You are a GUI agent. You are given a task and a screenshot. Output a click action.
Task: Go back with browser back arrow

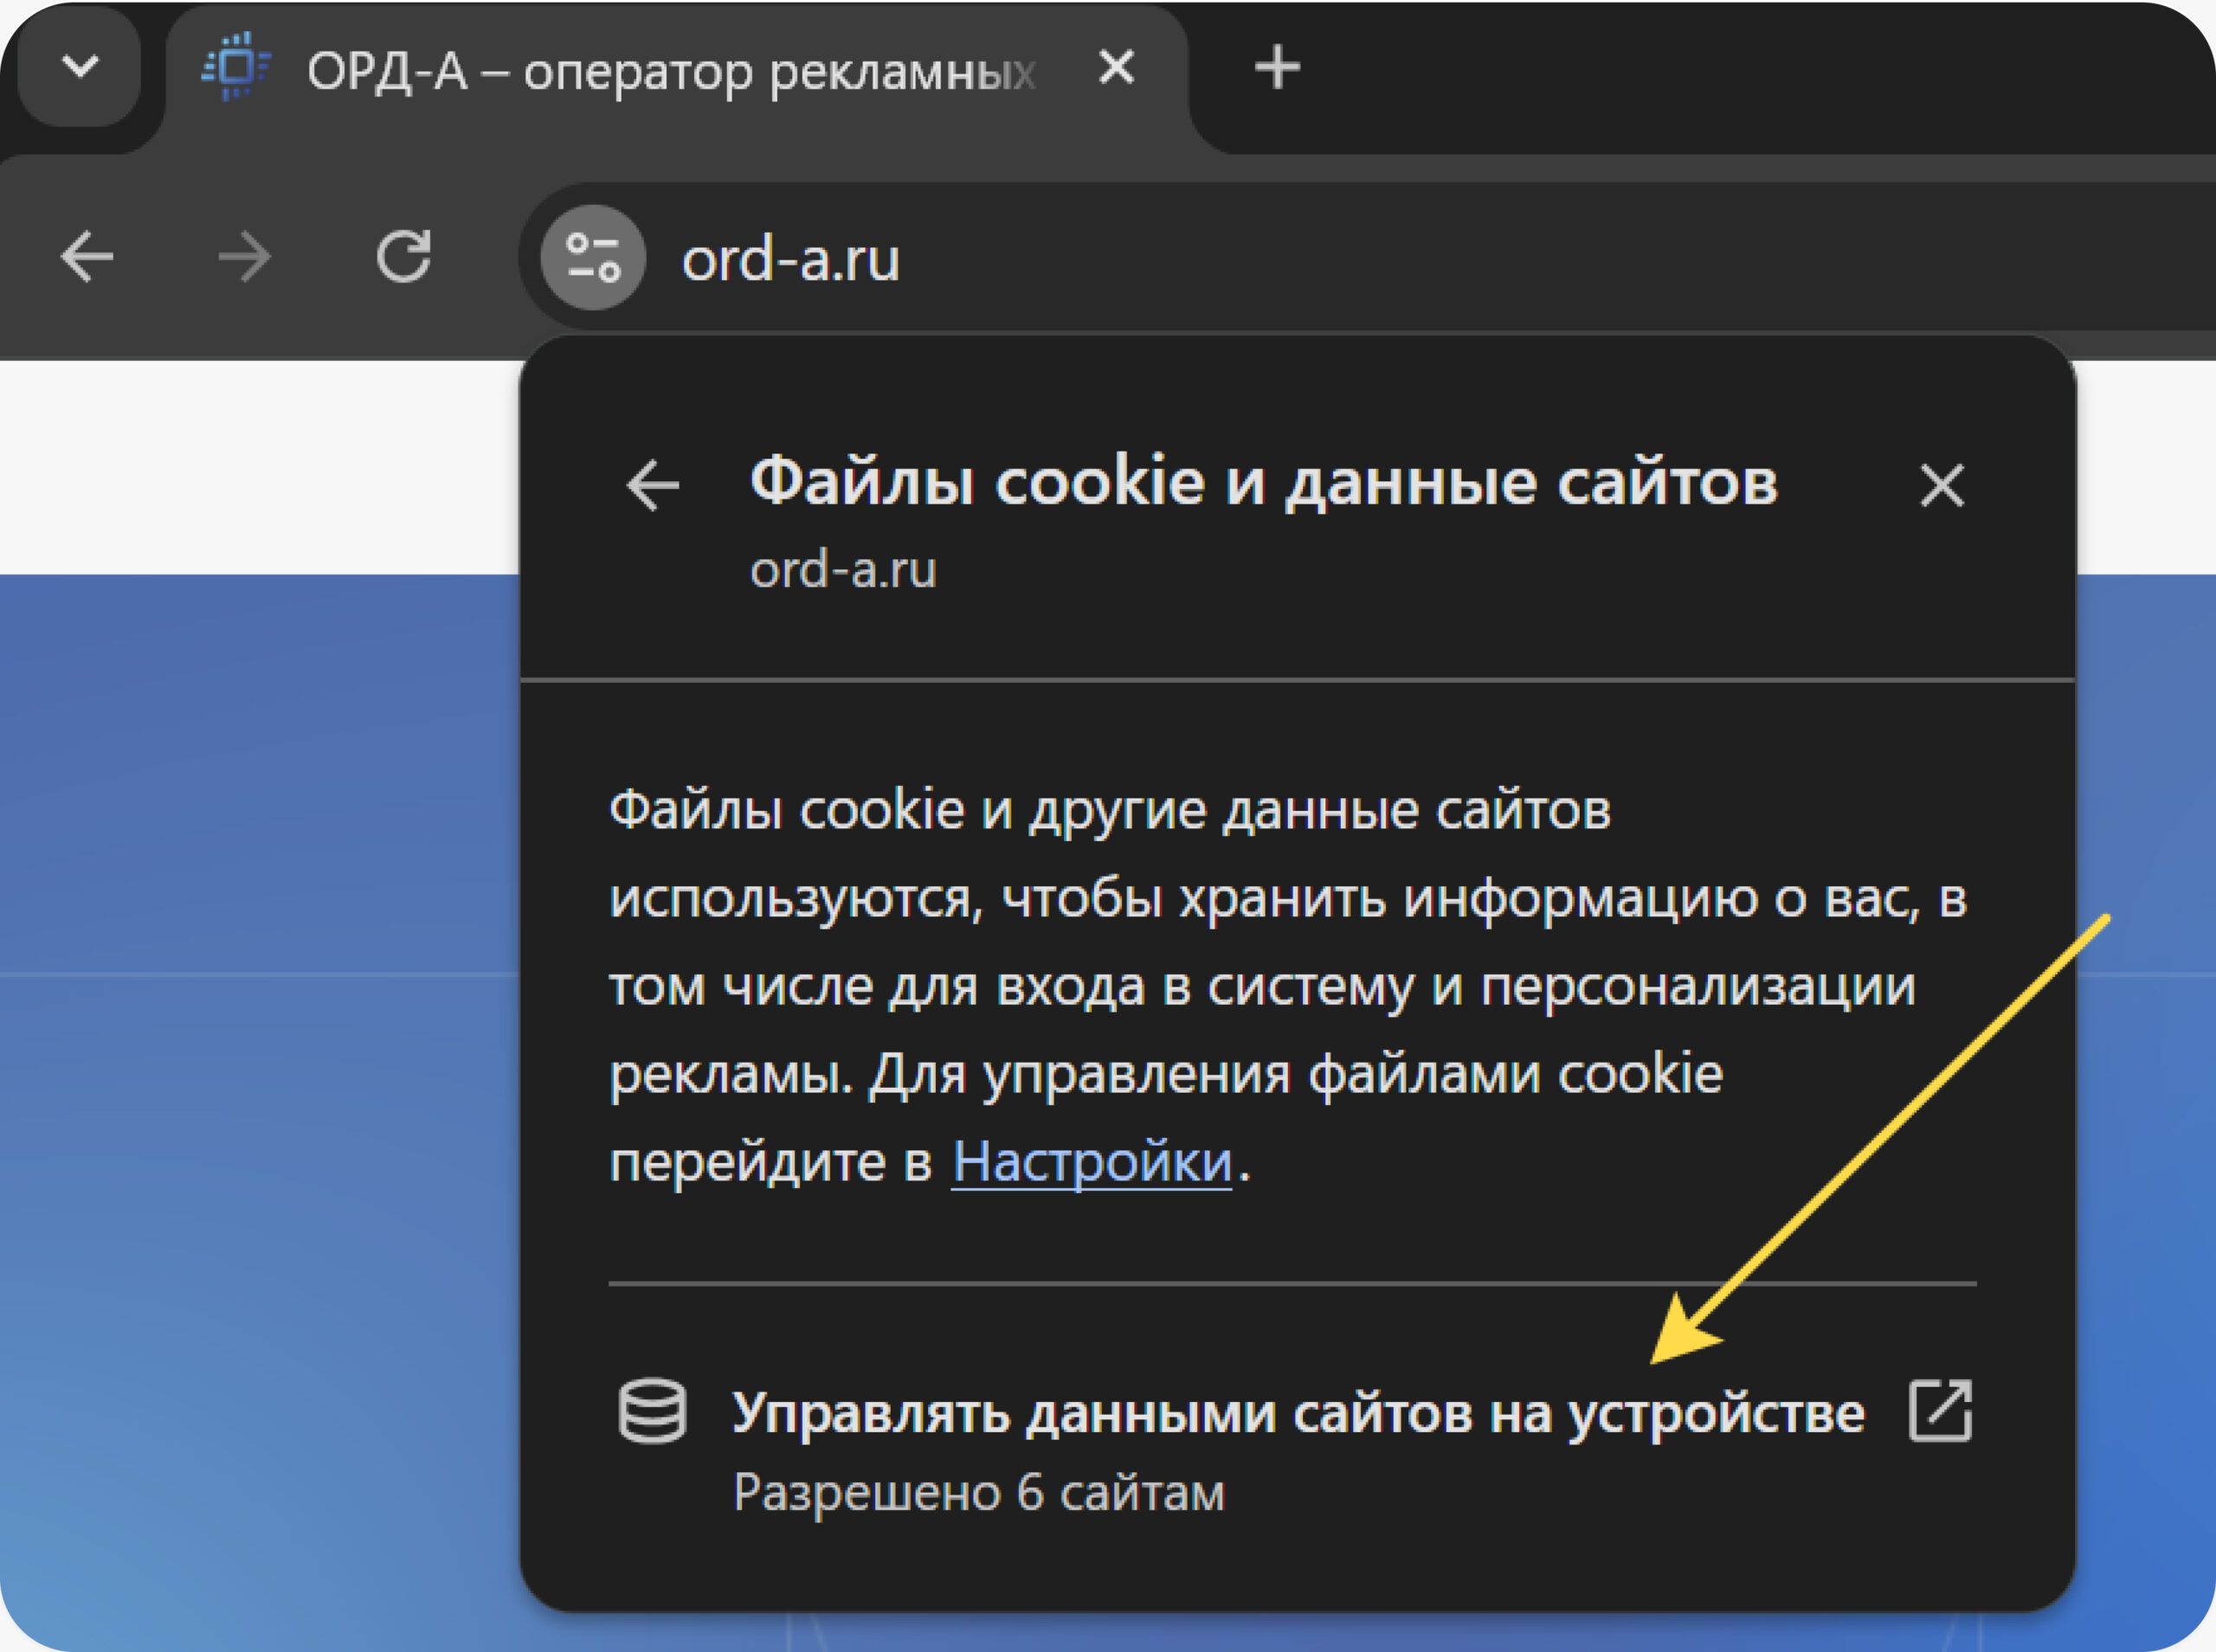click(x=87, y=257)
